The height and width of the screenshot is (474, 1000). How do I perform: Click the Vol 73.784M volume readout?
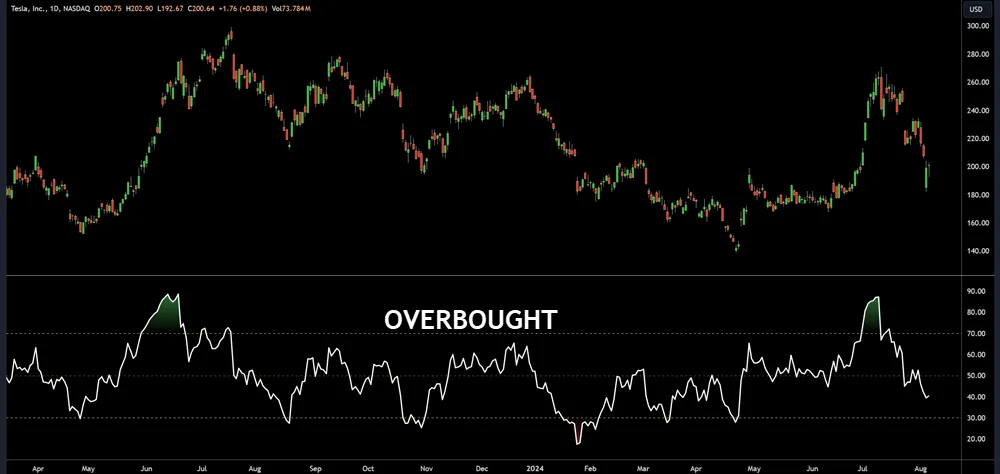point(291,9)
